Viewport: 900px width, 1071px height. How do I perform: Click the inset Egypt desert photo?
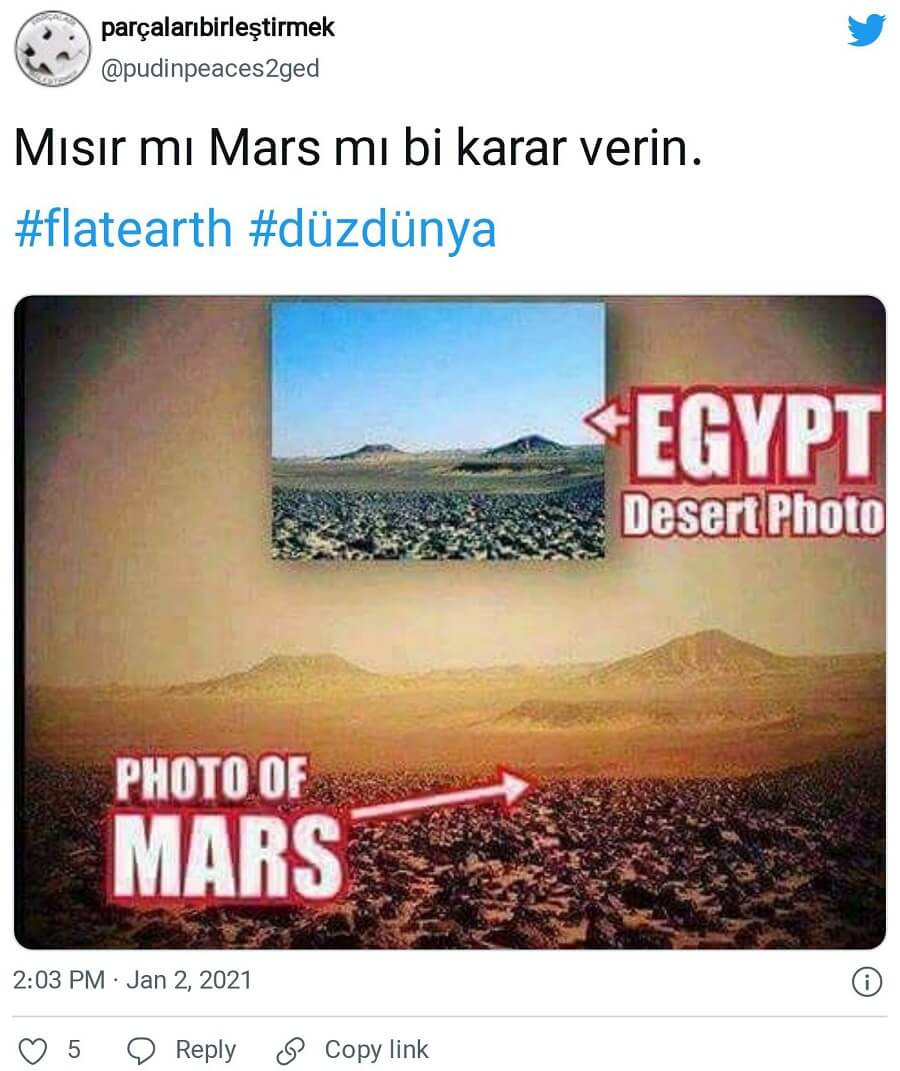coord(438,431)
